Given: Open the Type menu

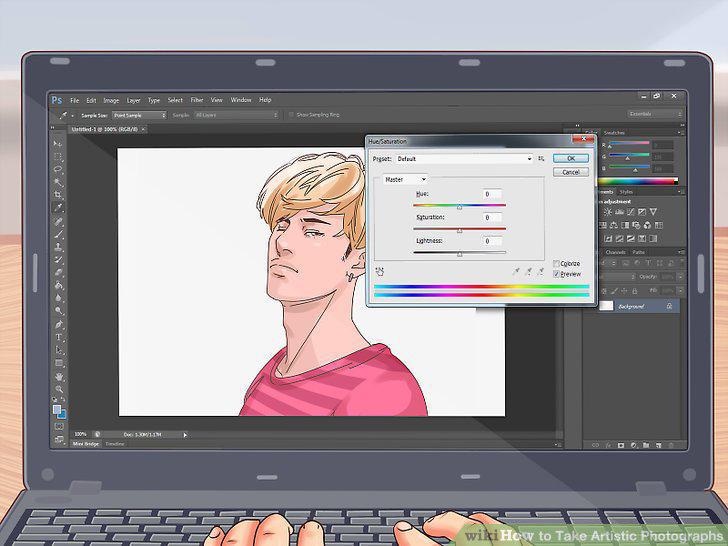Looking at the screenshot, I should (154, 100).
